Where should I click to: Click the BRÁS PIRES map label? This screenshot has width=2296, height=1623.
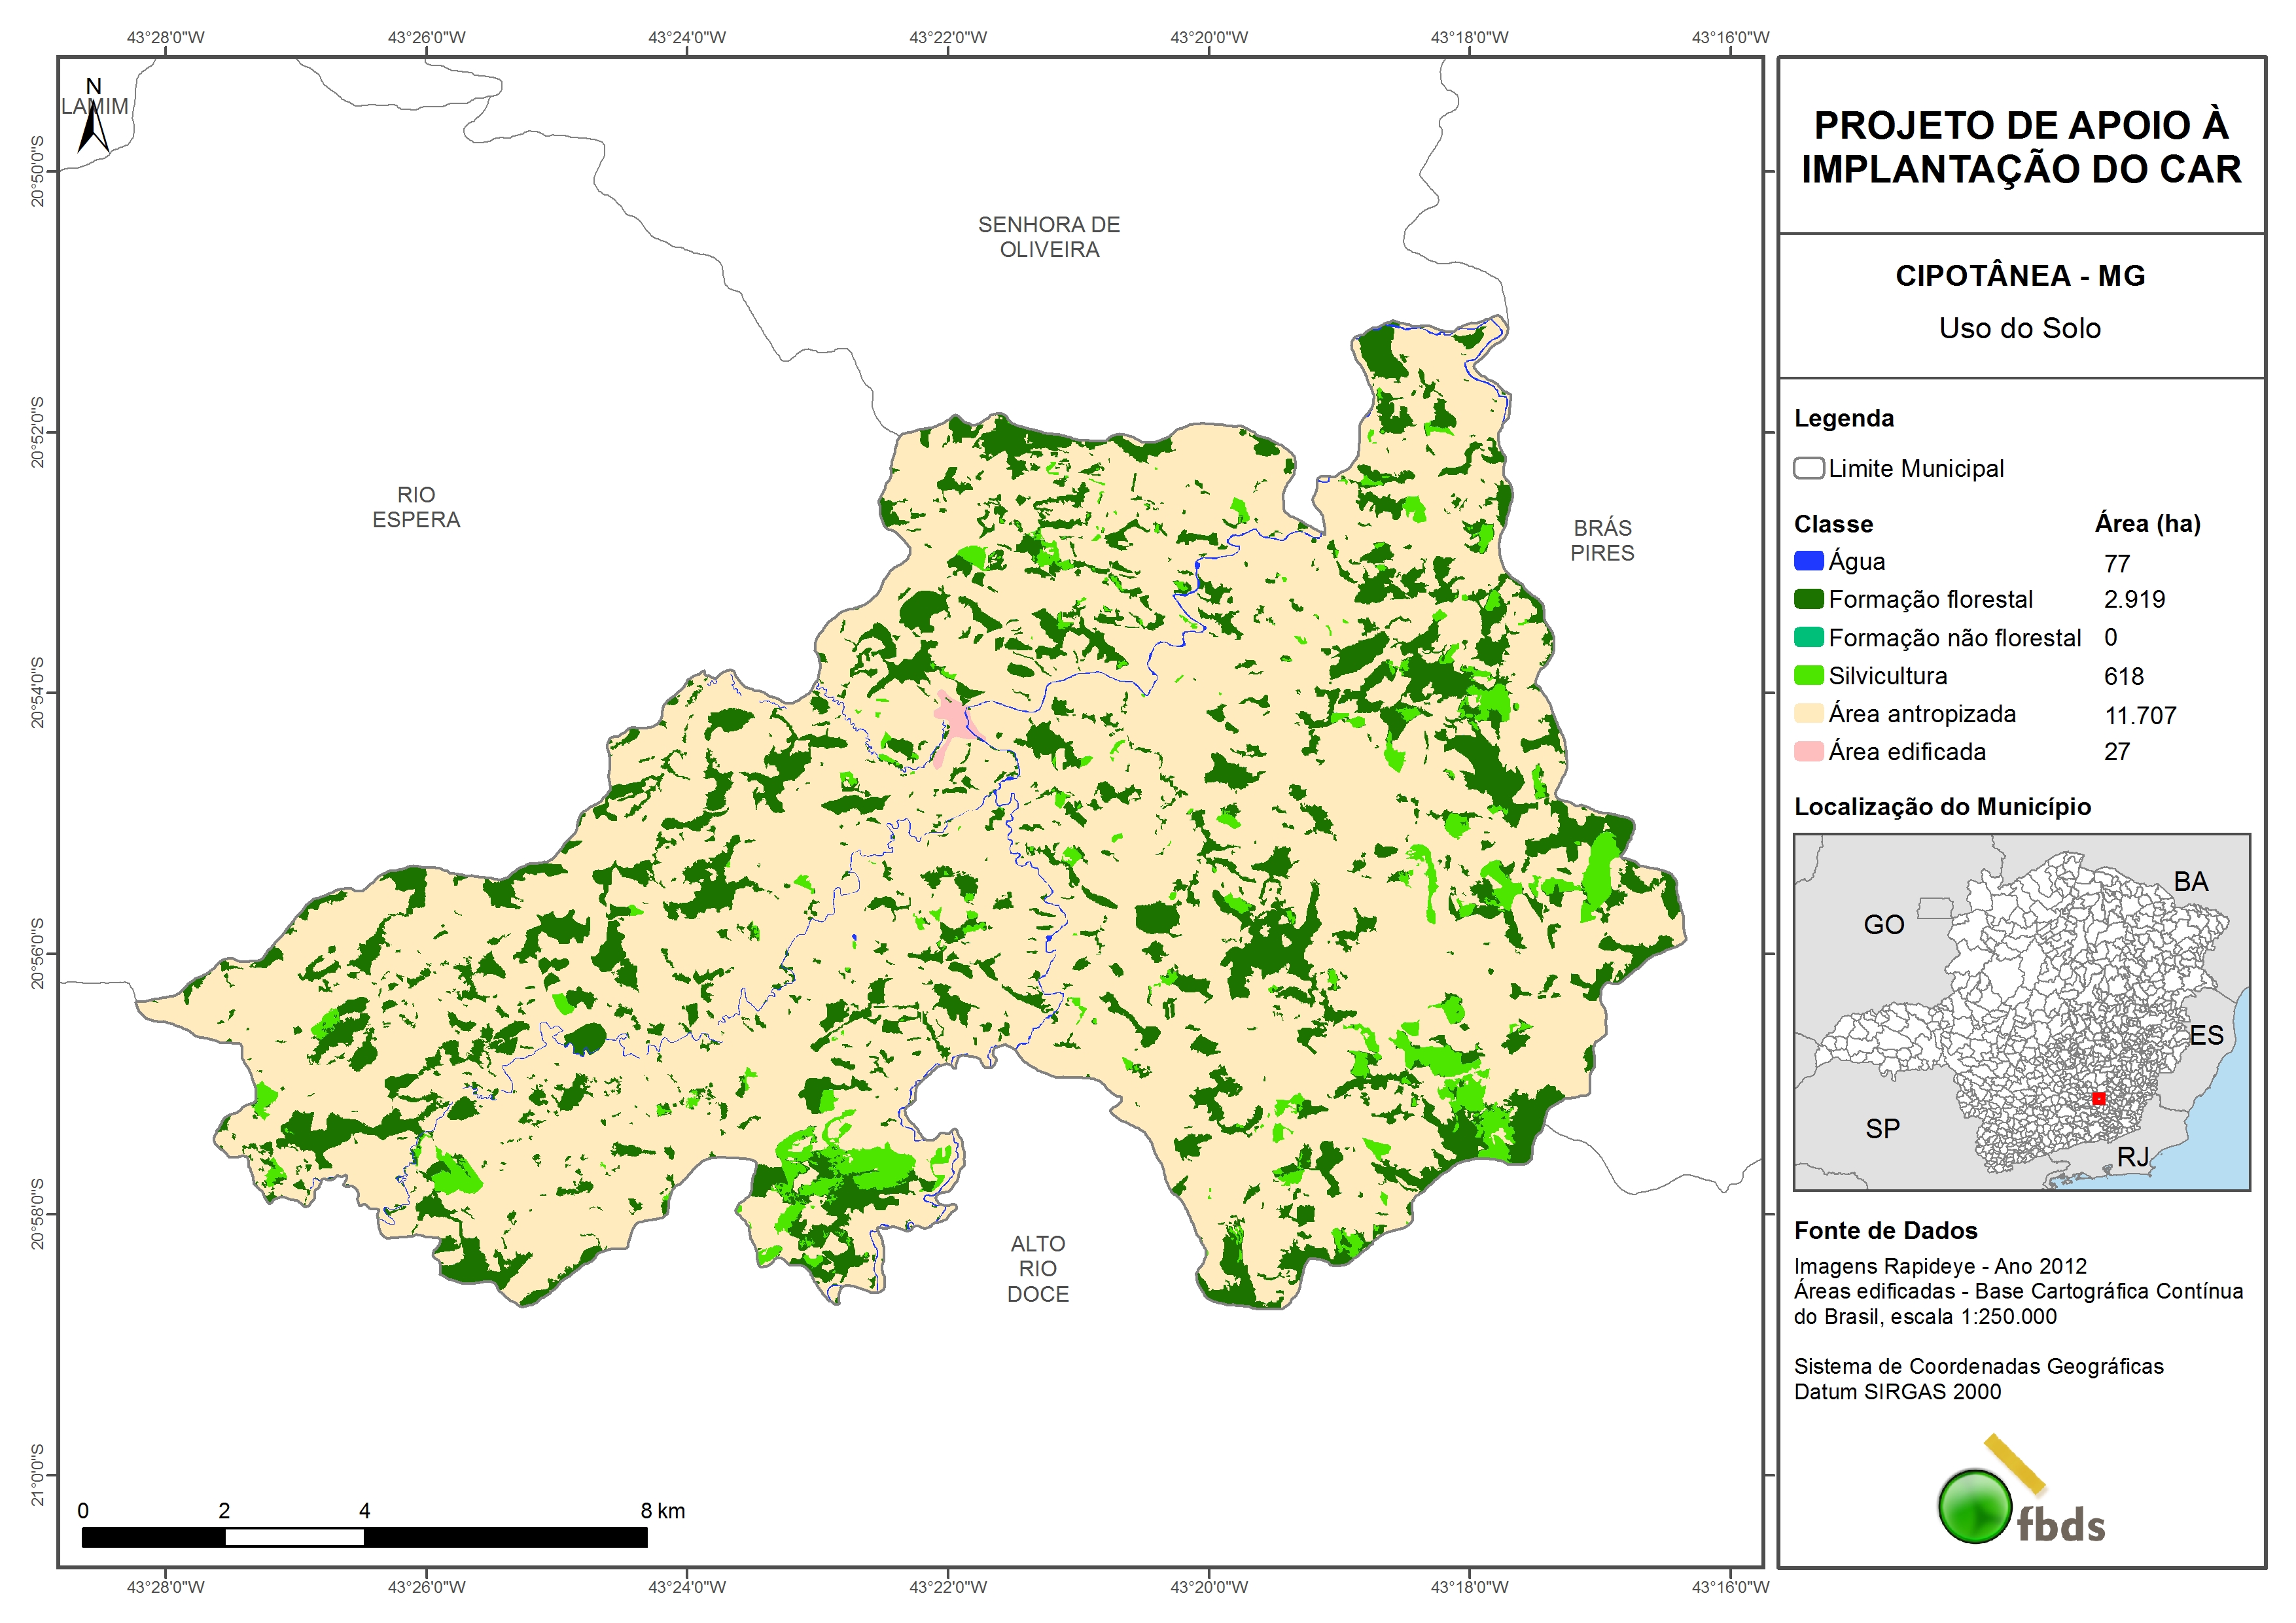(1602, 540)
